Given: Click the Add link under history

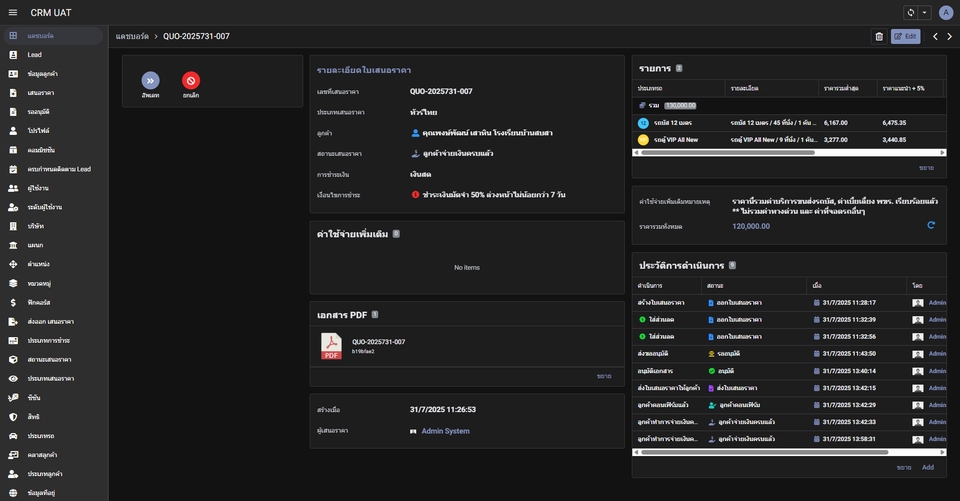Looking at the screenshot, I should click(x=928, y=467).
